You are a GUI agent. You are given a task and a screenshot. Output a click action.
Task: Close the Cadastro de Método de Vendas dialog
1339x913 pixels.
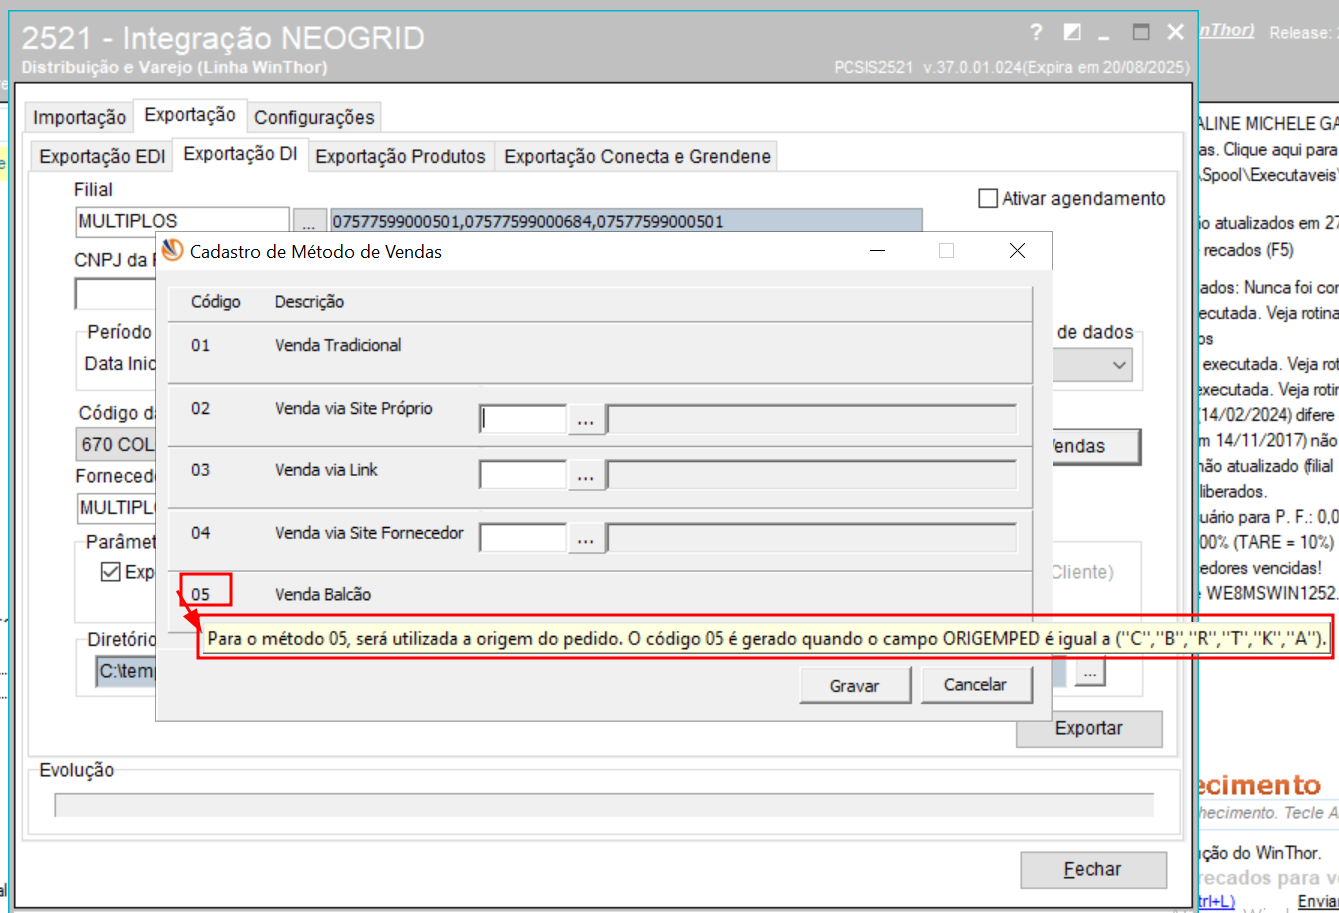point(1017,251)
